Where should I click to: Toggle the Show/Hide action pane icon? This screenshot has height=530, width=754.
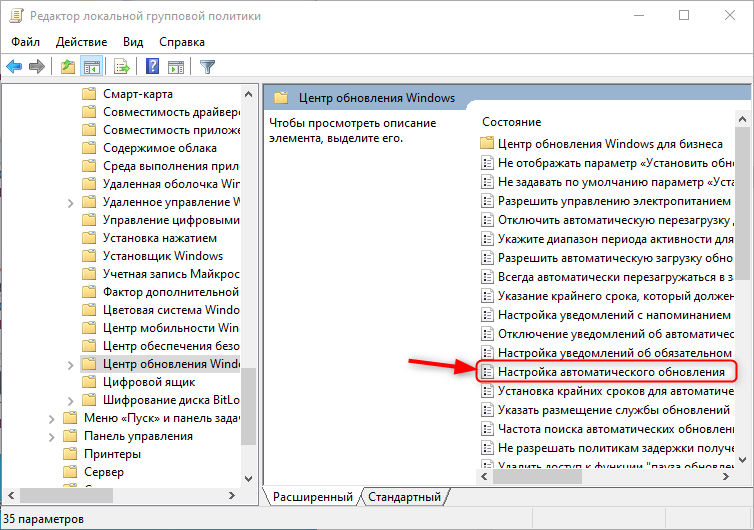[176, 66]
